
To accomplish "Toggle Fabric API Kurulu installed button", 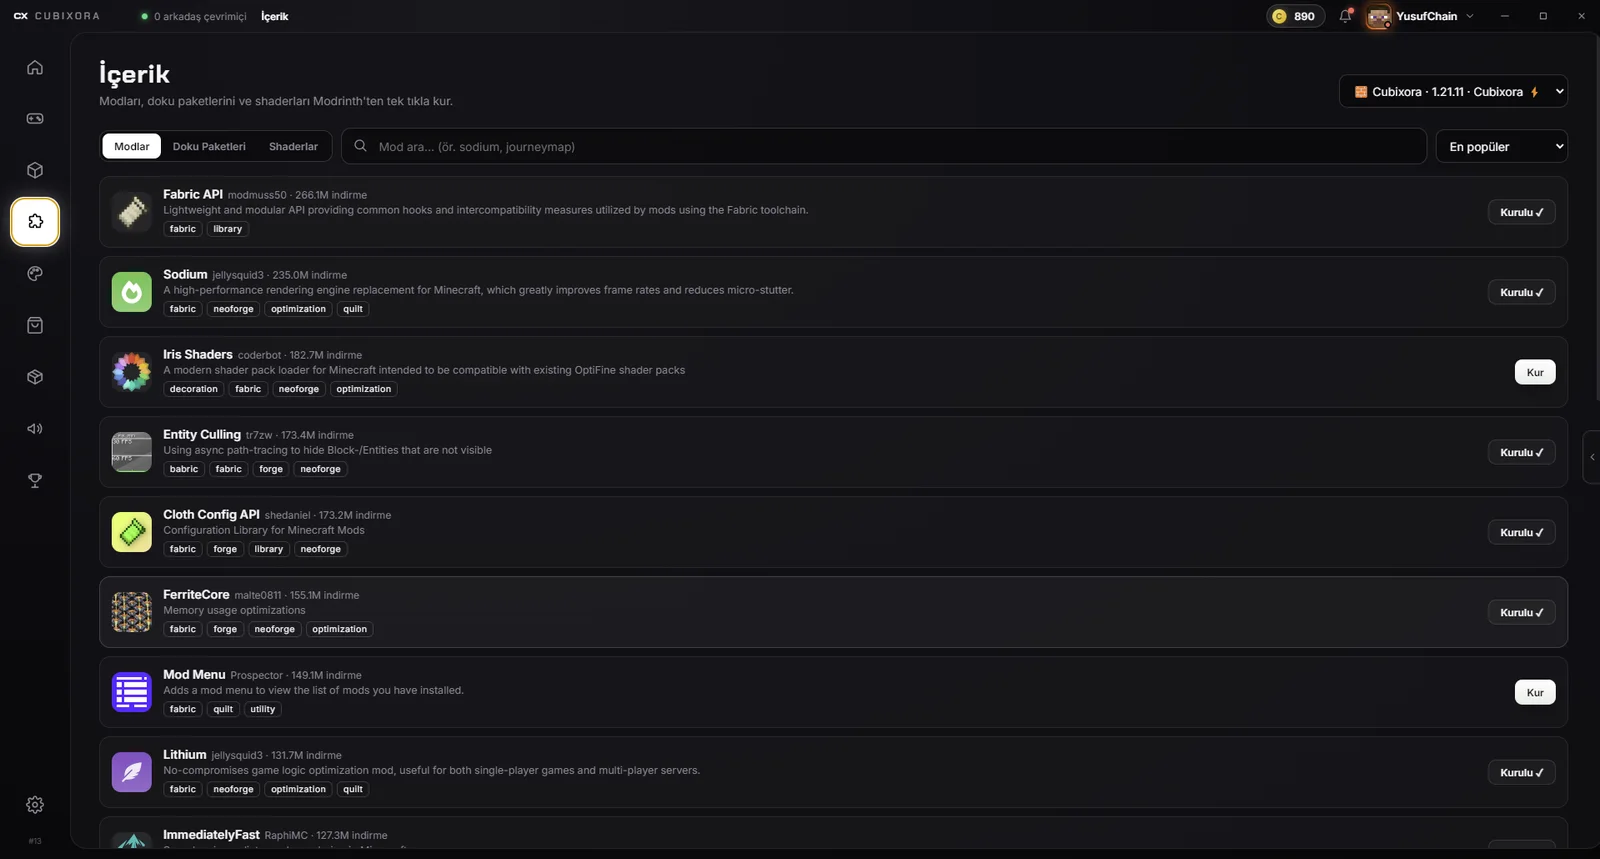I will (1521, 212).
